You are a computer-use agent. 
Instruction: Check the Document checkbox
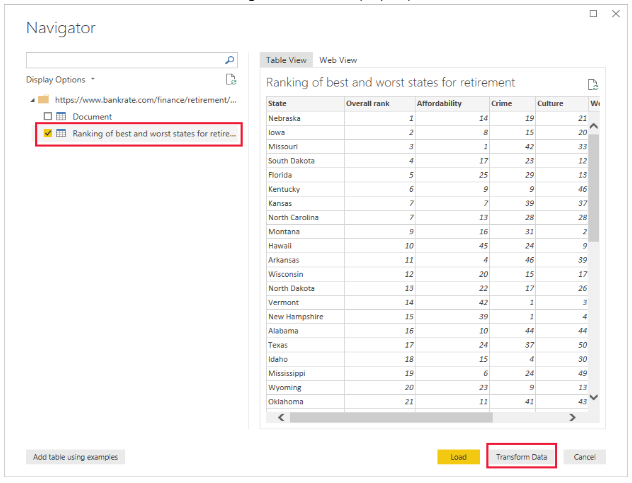point(47,117)
